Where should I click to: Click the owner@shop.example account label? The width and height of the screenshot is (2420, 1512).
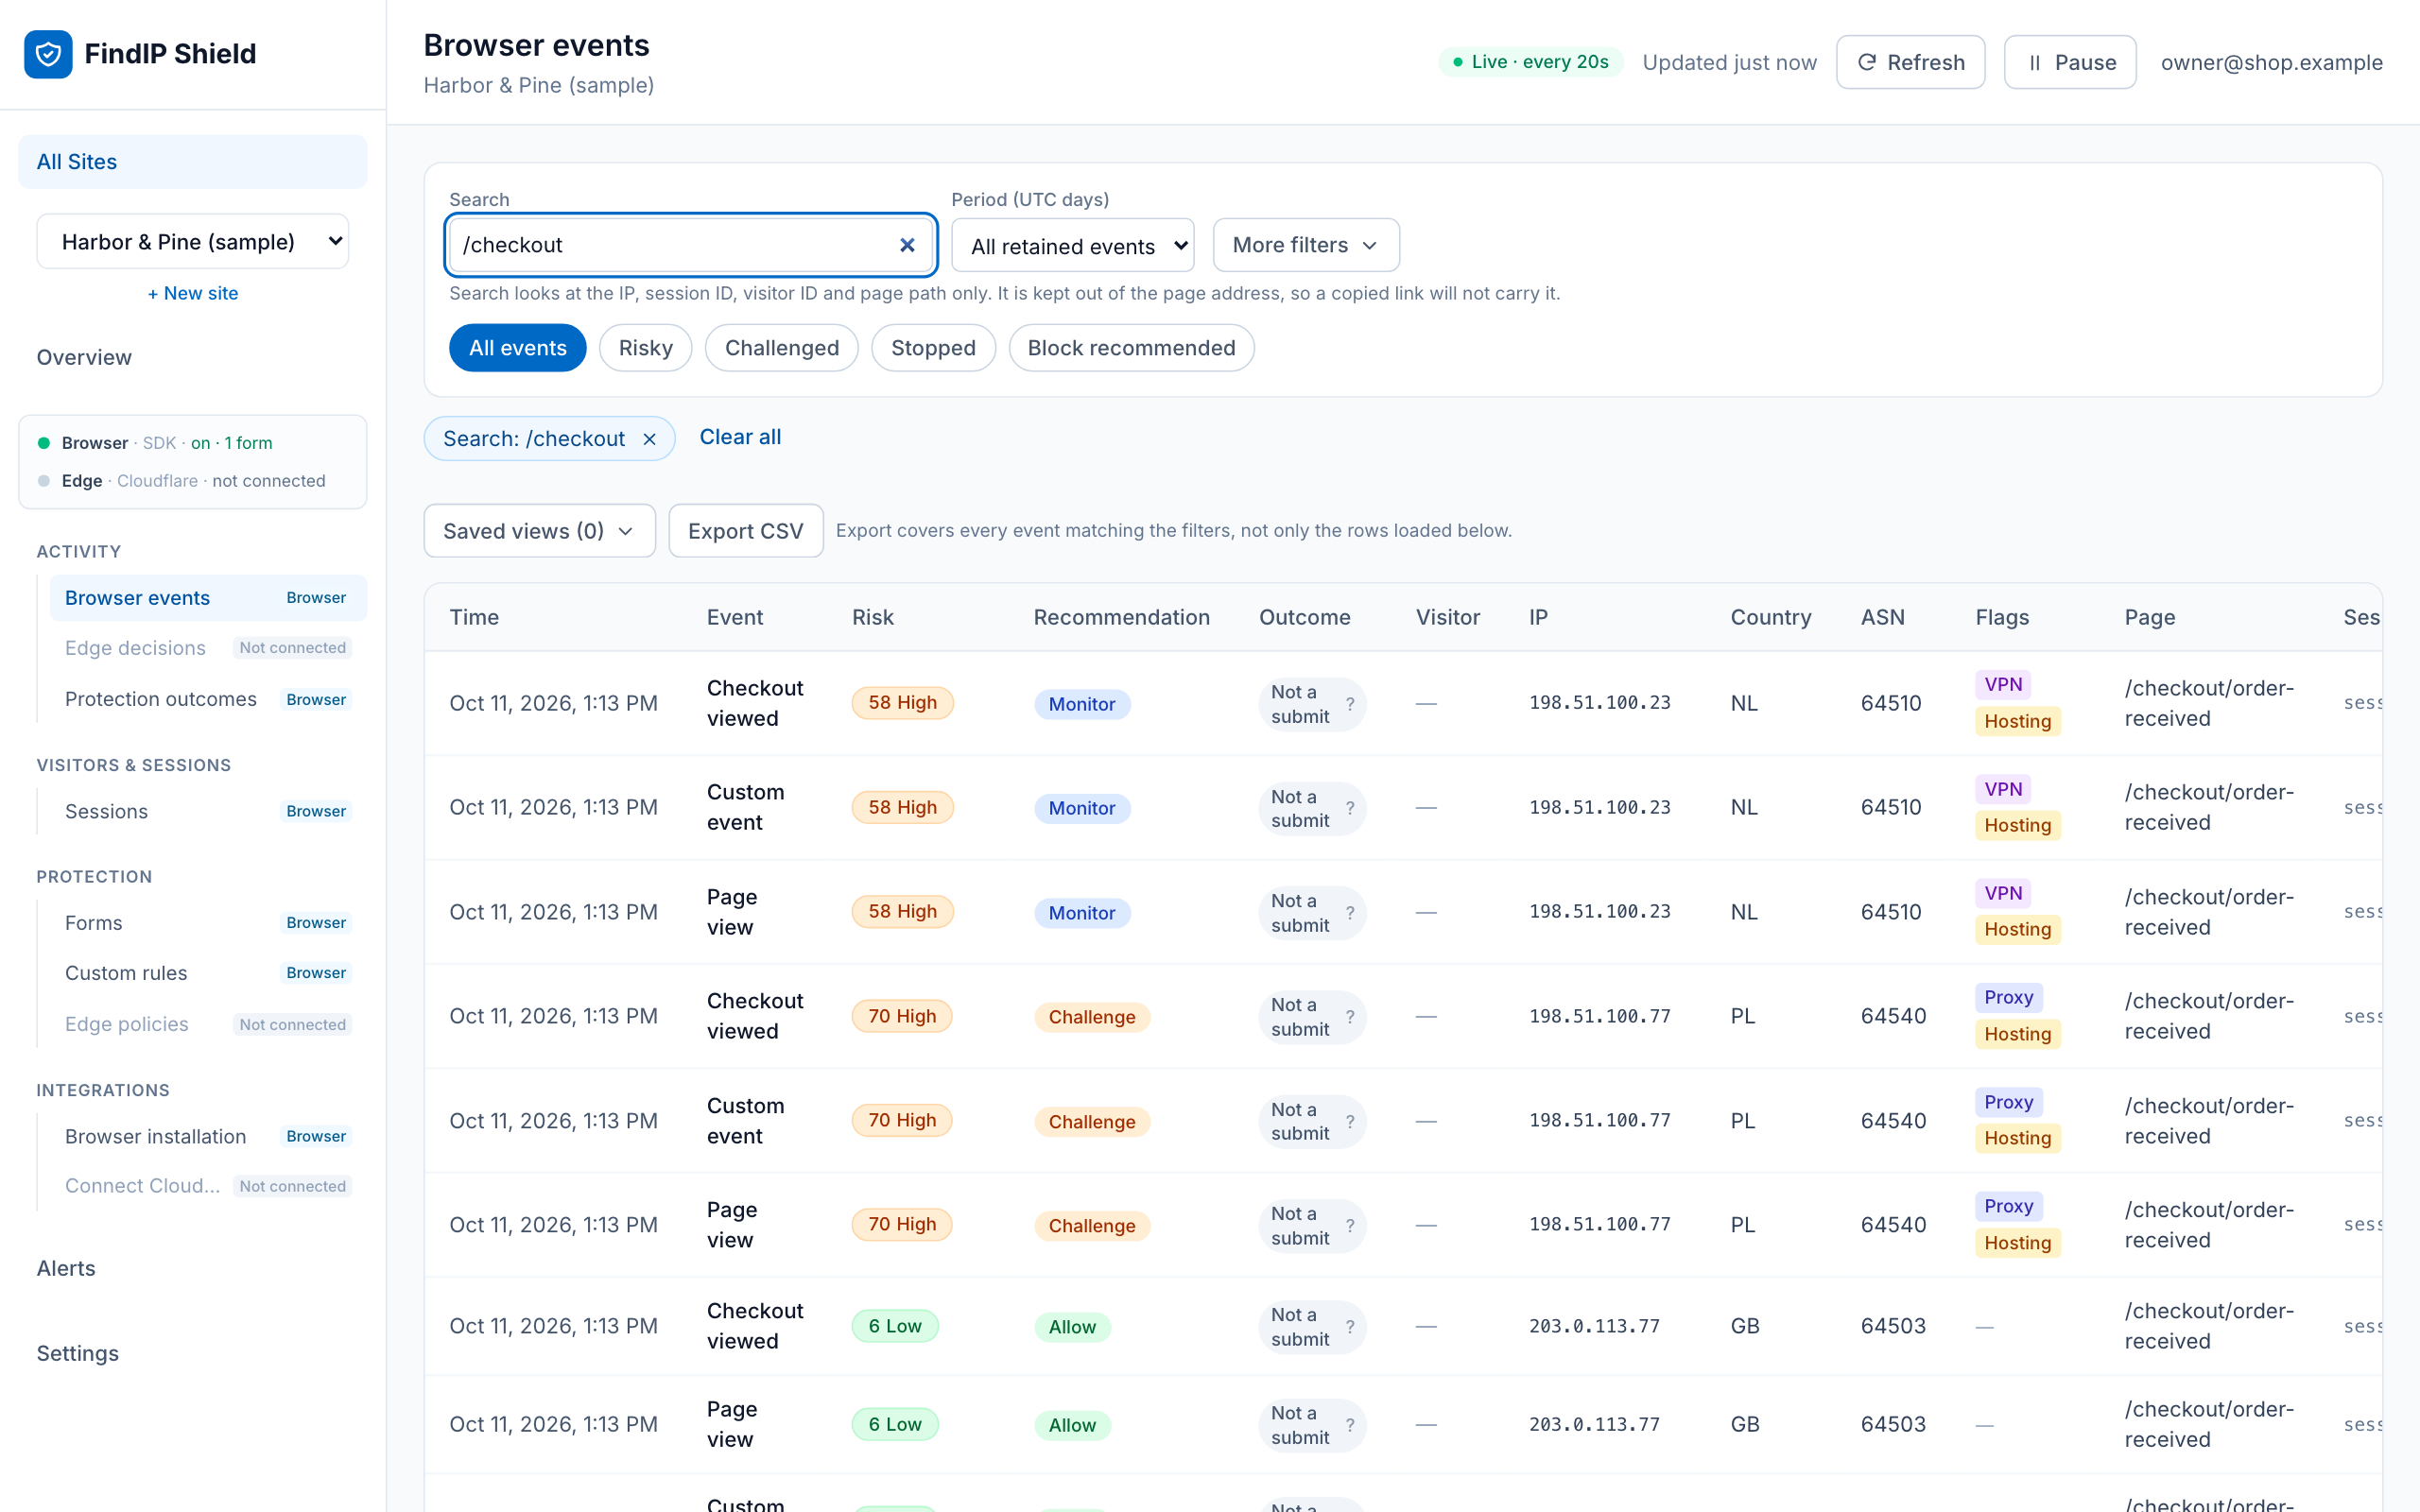[x=2271, y=62]
